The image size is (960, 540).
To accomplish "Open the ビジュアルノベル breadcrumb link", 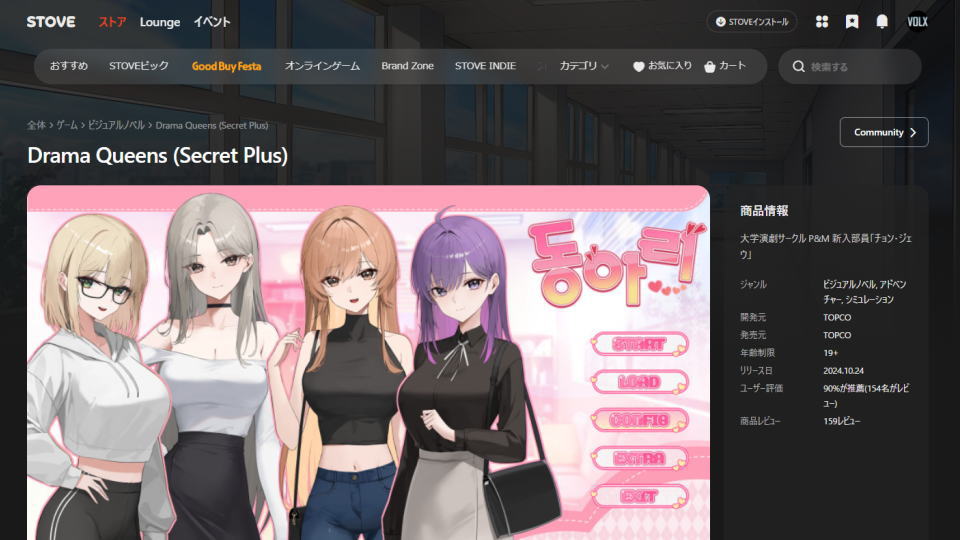I will pyautogui.click(x=117, y=125).
